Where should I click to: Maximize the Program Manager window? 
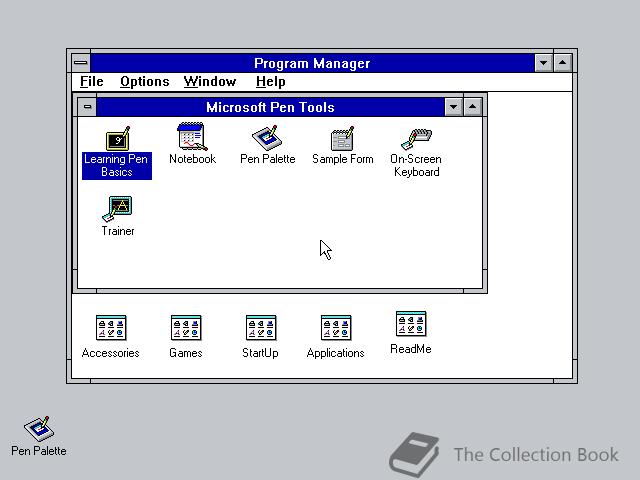pyautogui.click(x=562, y=63)
